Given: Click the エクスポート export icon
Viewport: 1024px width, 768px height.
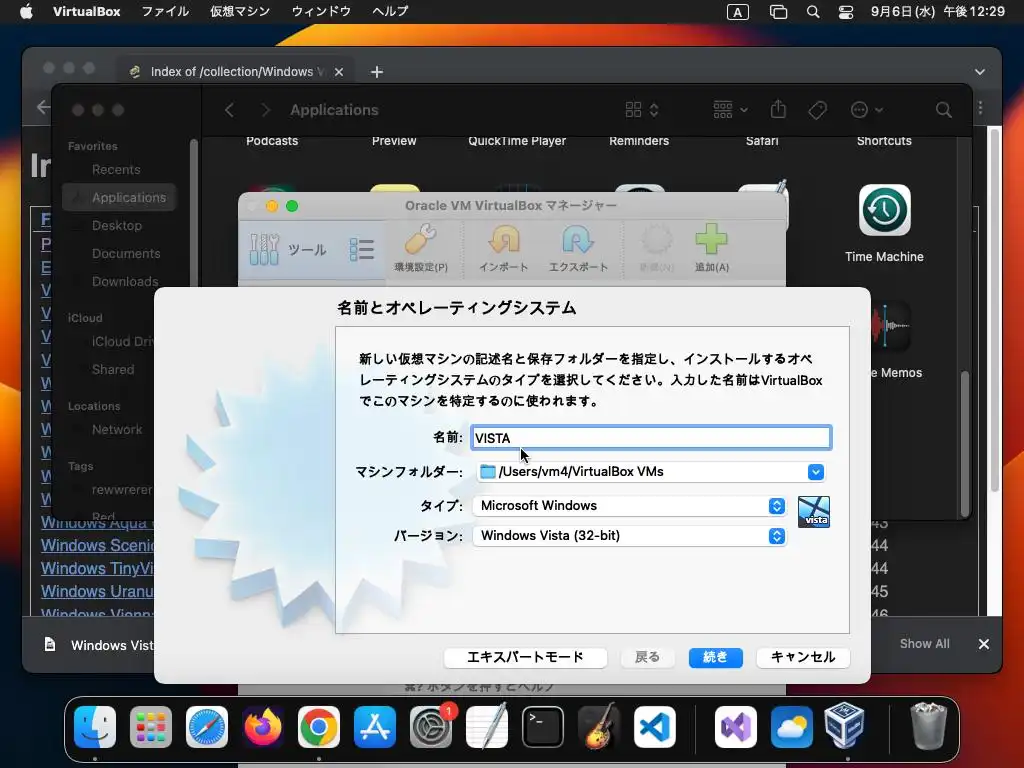Looking at the screenshot, I should point(578,240).
